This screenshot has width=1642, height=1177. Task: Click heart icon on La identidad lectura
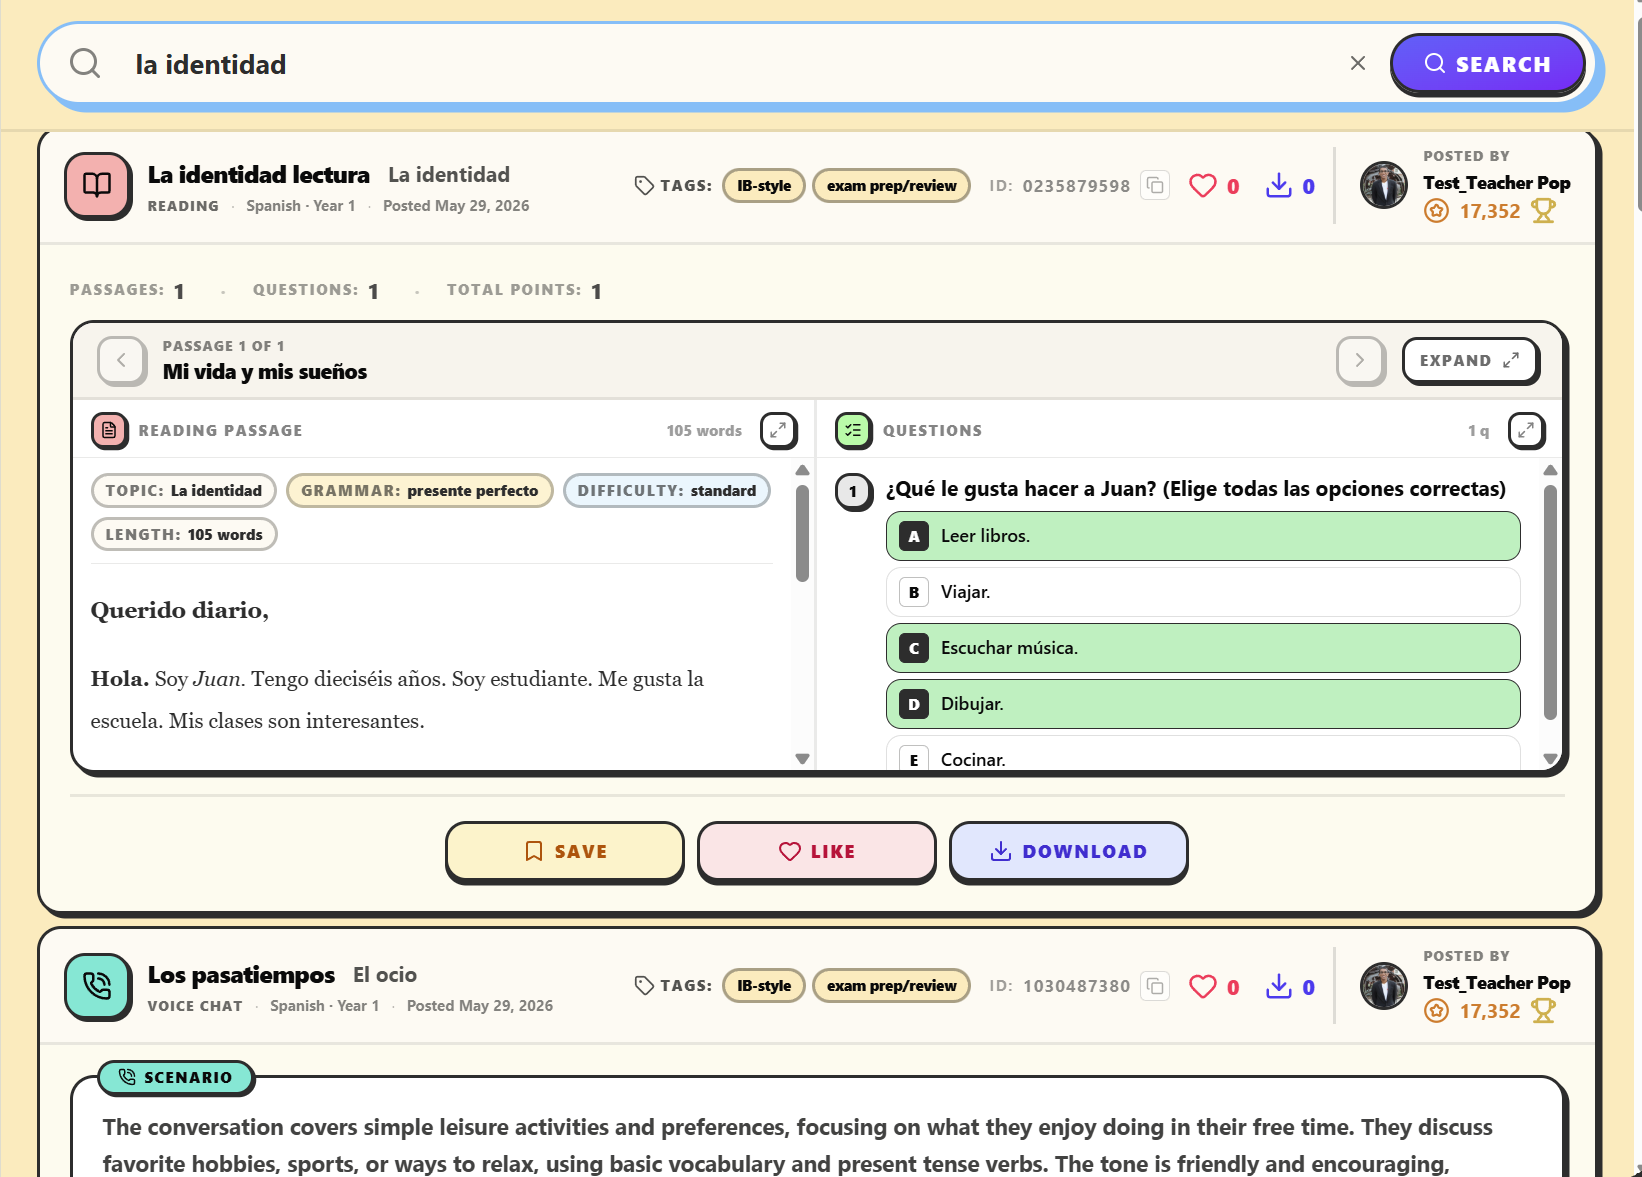coord(1203,186)
